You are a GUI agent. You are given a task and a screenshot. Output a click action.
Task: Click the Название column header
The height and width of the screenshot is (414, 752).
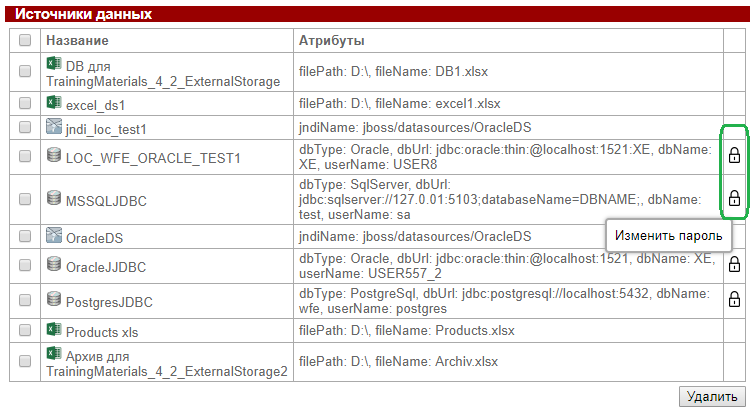click(77, 40)
